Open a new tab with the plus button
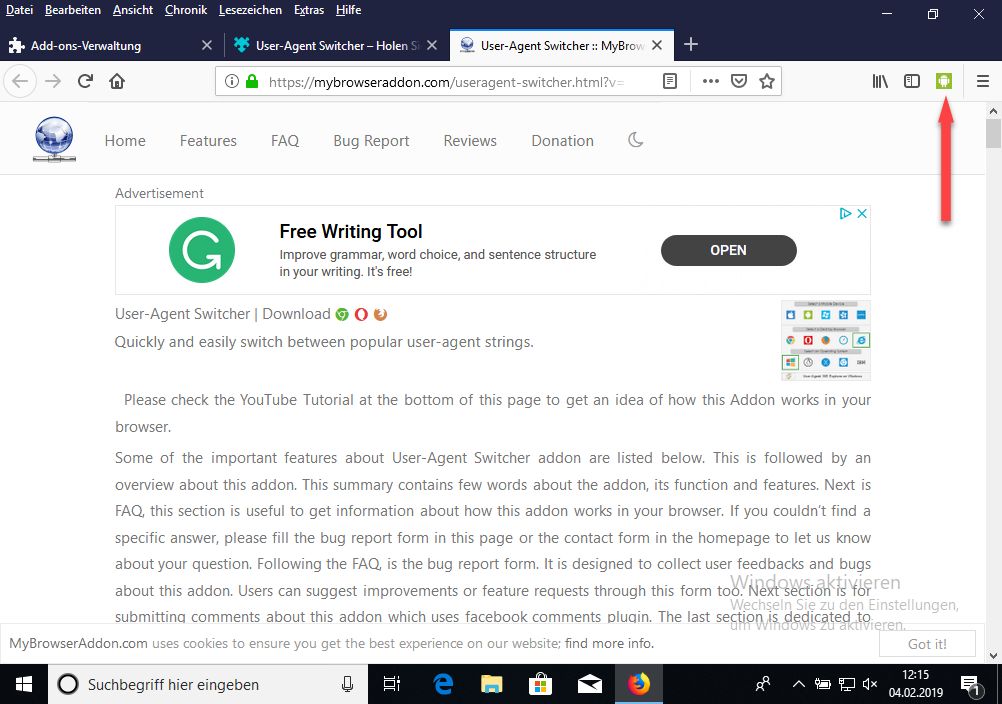The width and height of the screenshot is (1002, 704). click(691, 44)
